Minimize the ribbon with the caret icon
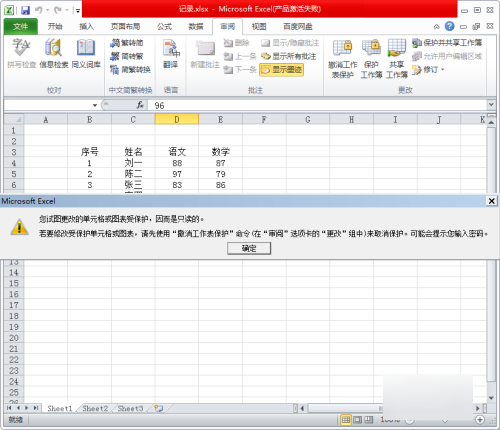500x430 pixels. 436,26
